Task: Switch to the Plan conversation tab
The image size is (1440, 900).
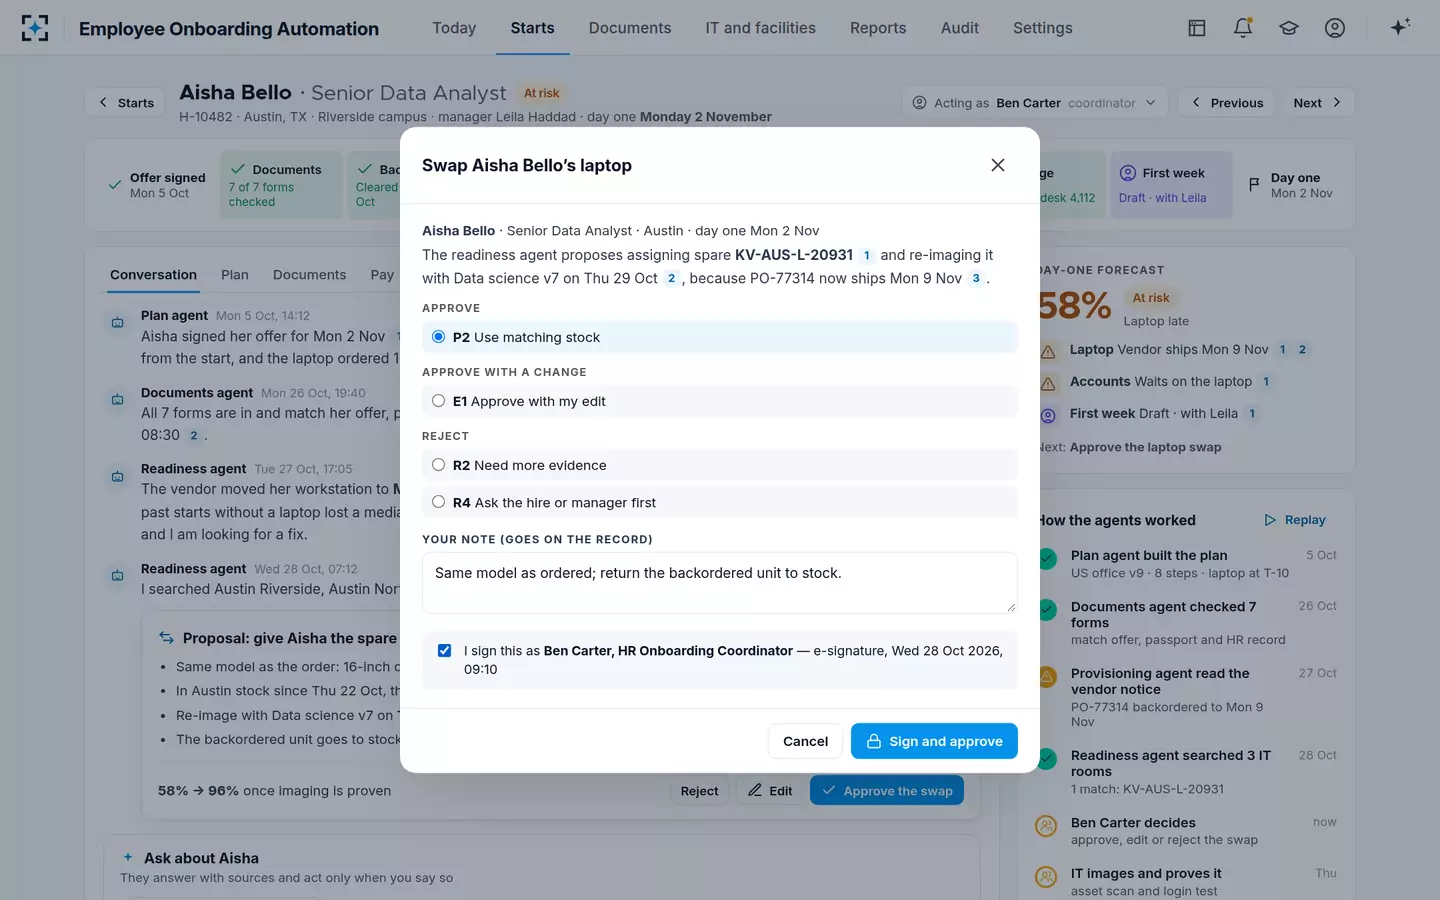Action: 235,275
